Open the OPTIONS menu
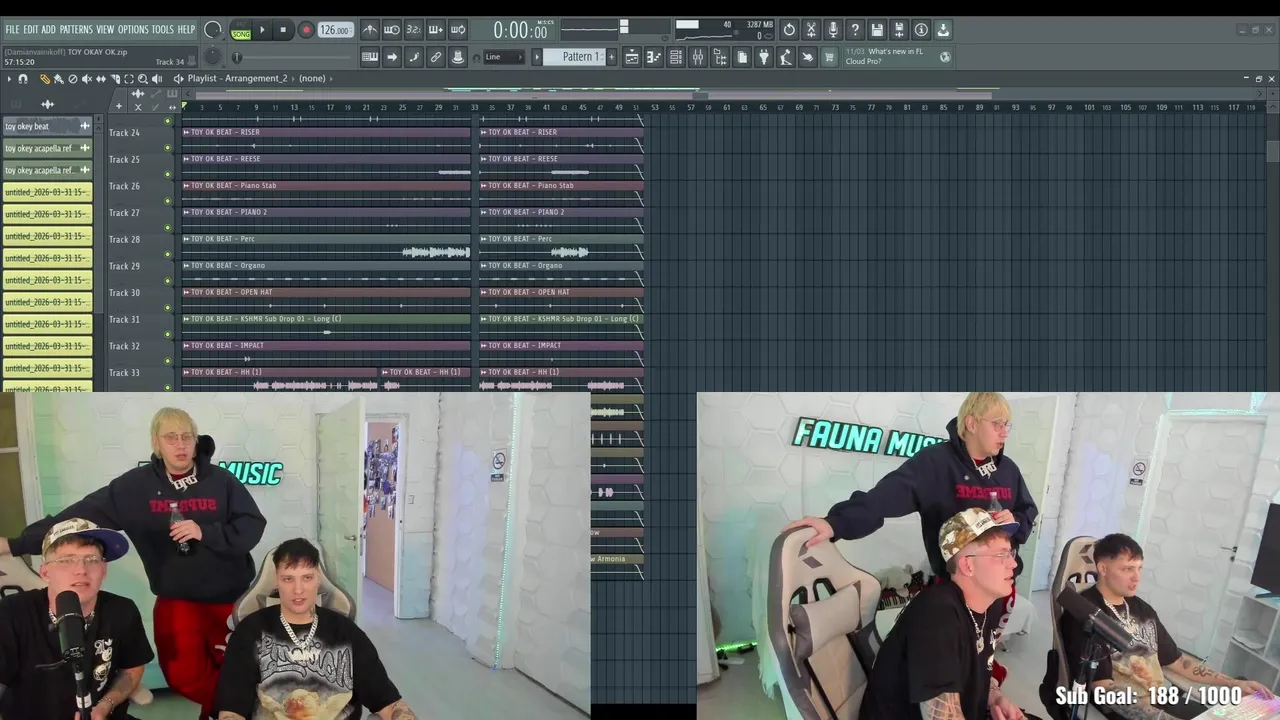The height and width of the screenshot is (720, 1280). pos(133,30)
